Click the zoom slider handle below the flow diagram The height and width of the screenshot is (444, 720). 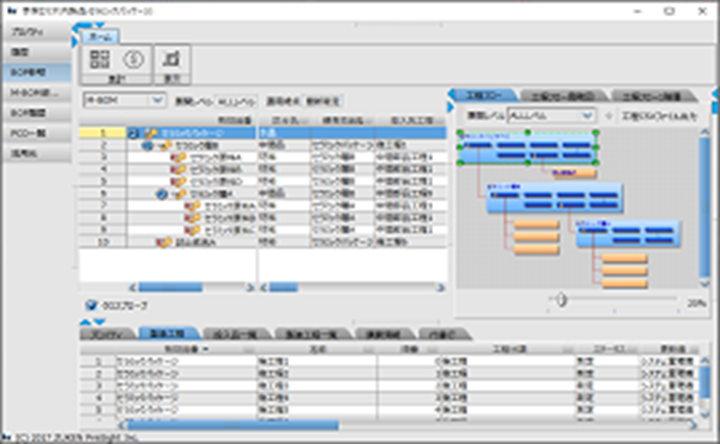coord(562,298)
